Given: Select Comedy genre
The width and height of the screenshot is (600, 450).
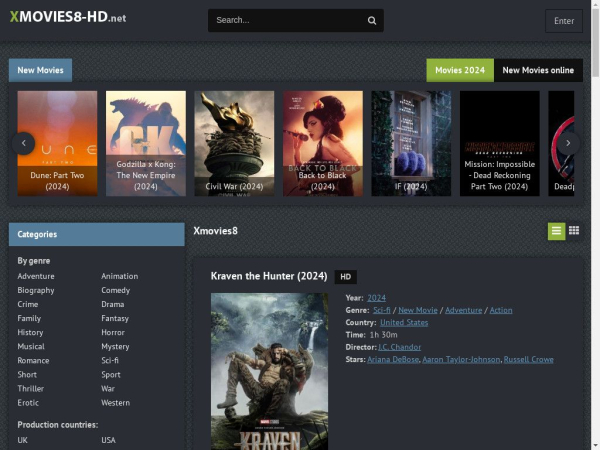Looking at the screenshot, I should pos(116,290).
